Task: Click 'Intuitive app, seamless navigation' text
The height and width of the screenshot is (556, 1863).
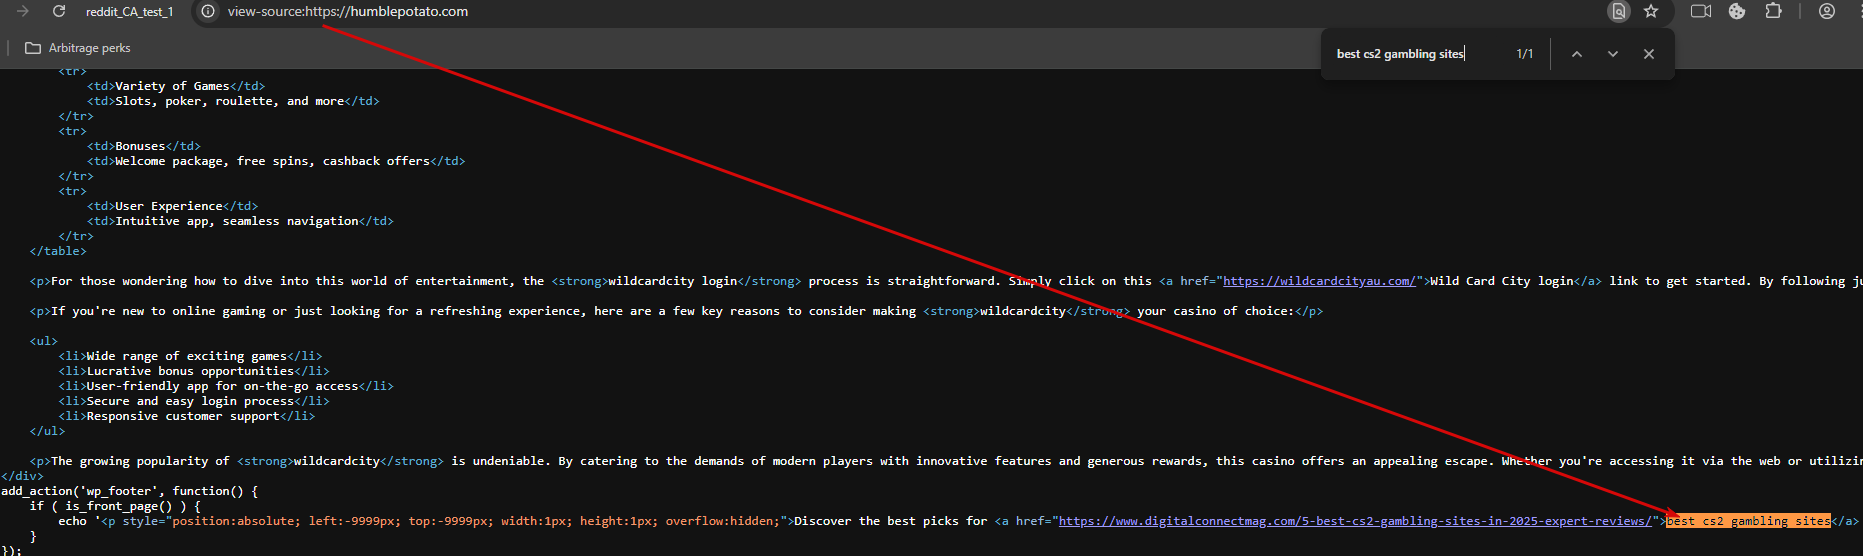Action: point(237,221)
